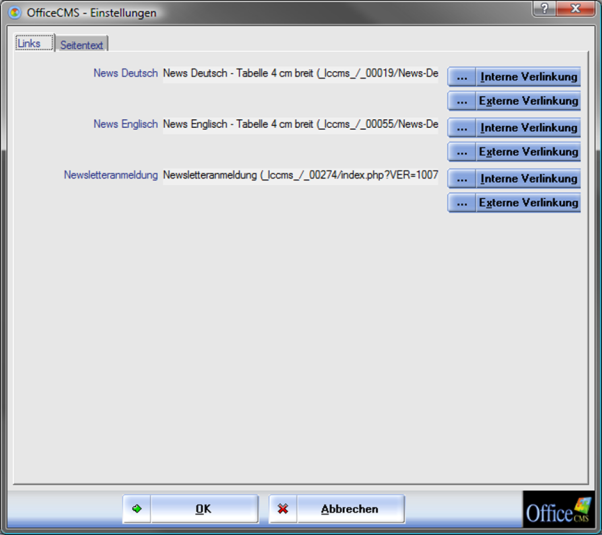Click ellipsis icon beside News Deutsch Interne Verlinkung
The height and width of the screenshot is (535, 602).
click(462, 77)
